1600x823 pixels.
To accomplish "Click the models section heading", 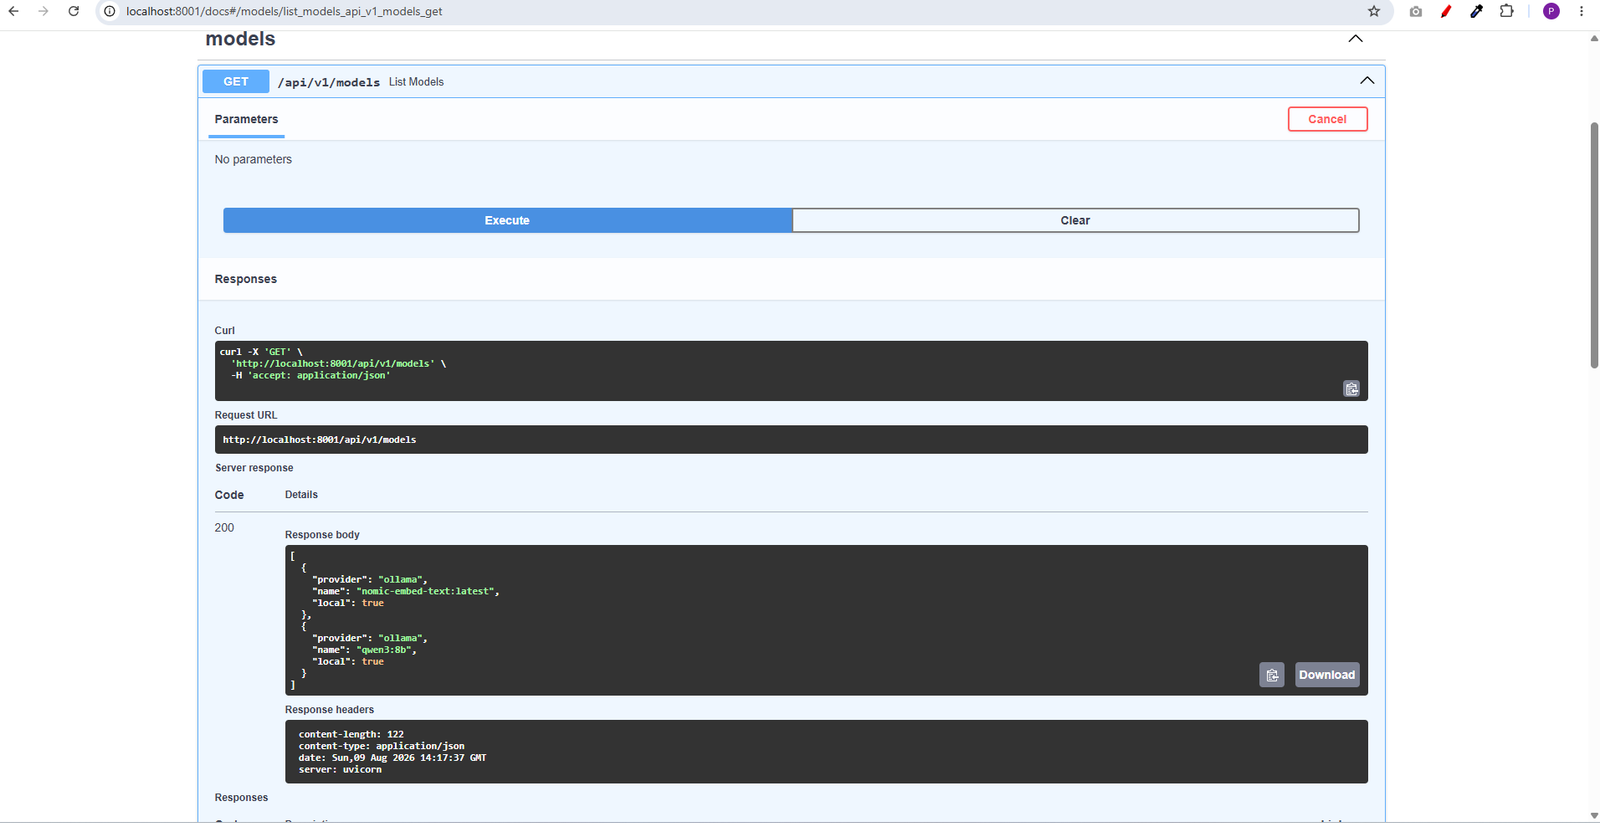I will pos(240,38).
